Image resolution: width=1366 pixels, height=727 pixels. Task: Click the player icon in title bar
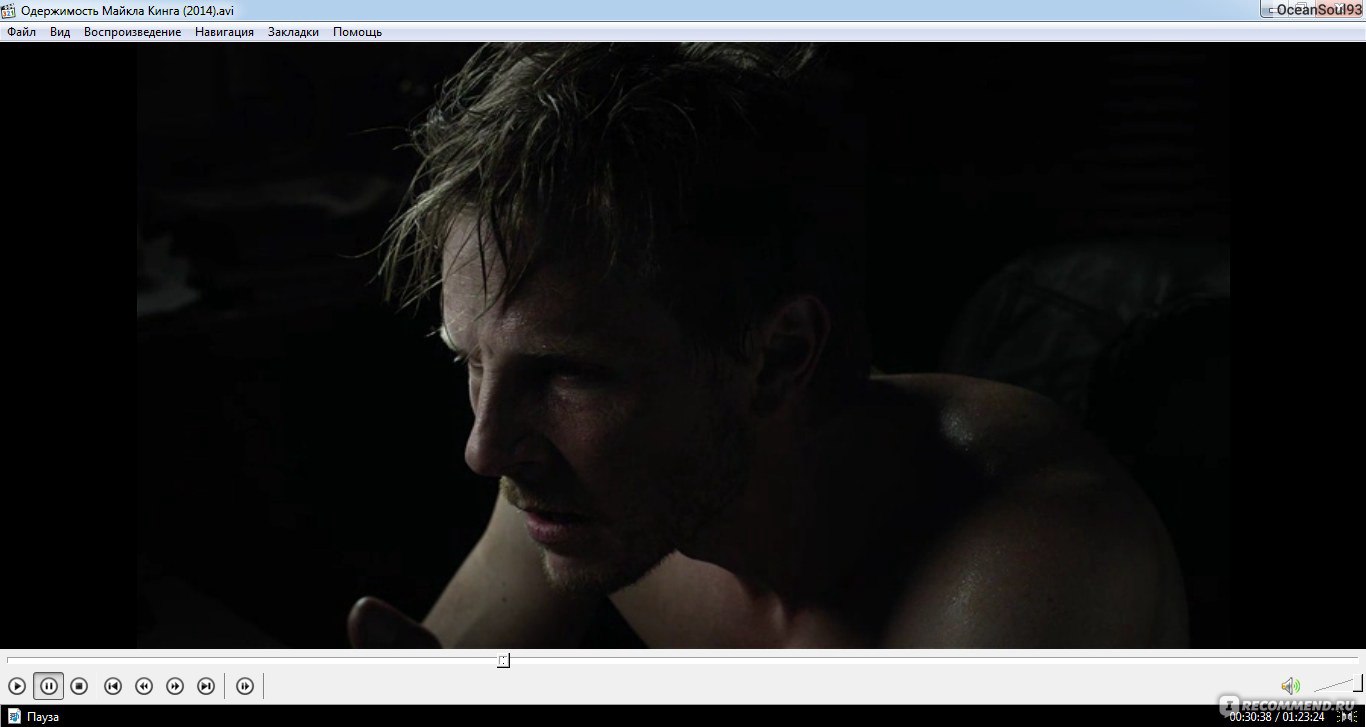9,10
